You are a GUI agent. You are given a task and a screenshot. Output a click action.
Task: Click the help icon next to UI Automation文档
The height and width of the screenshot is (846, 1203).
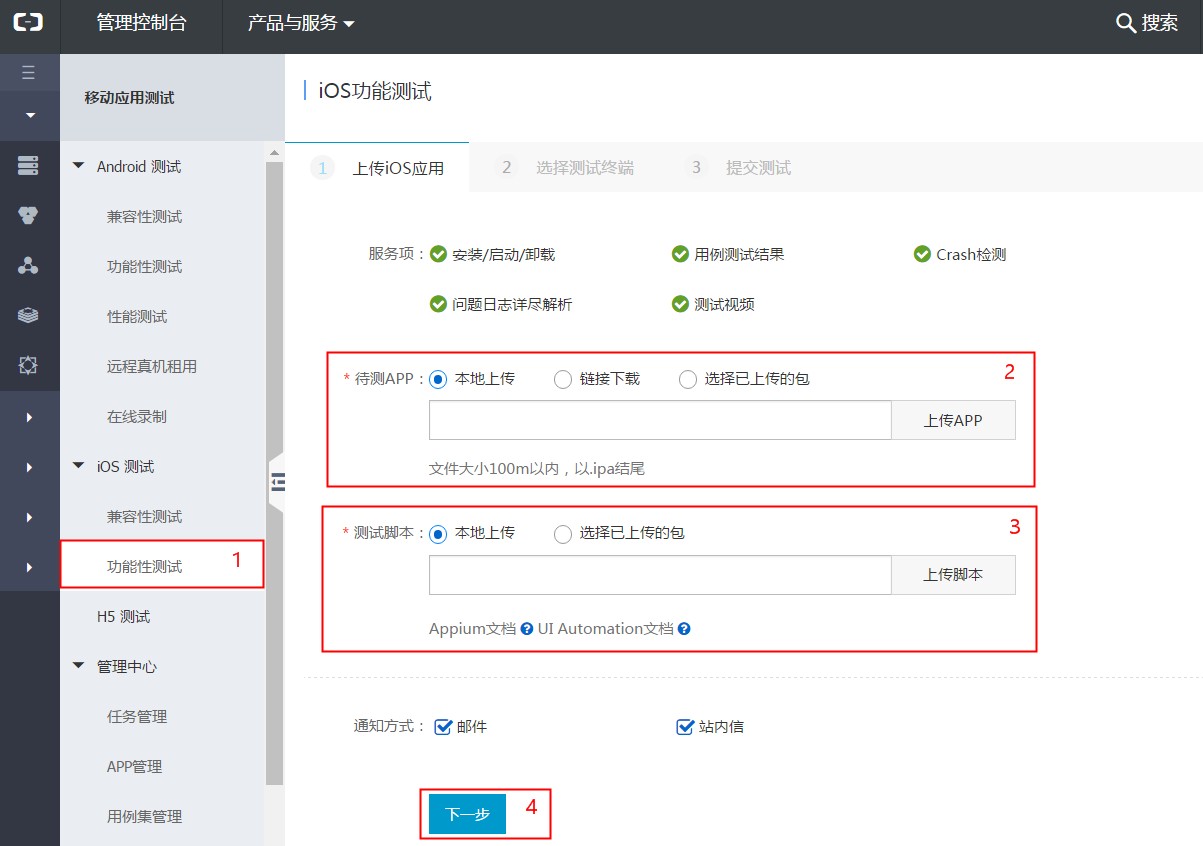[x=684, y=629]
